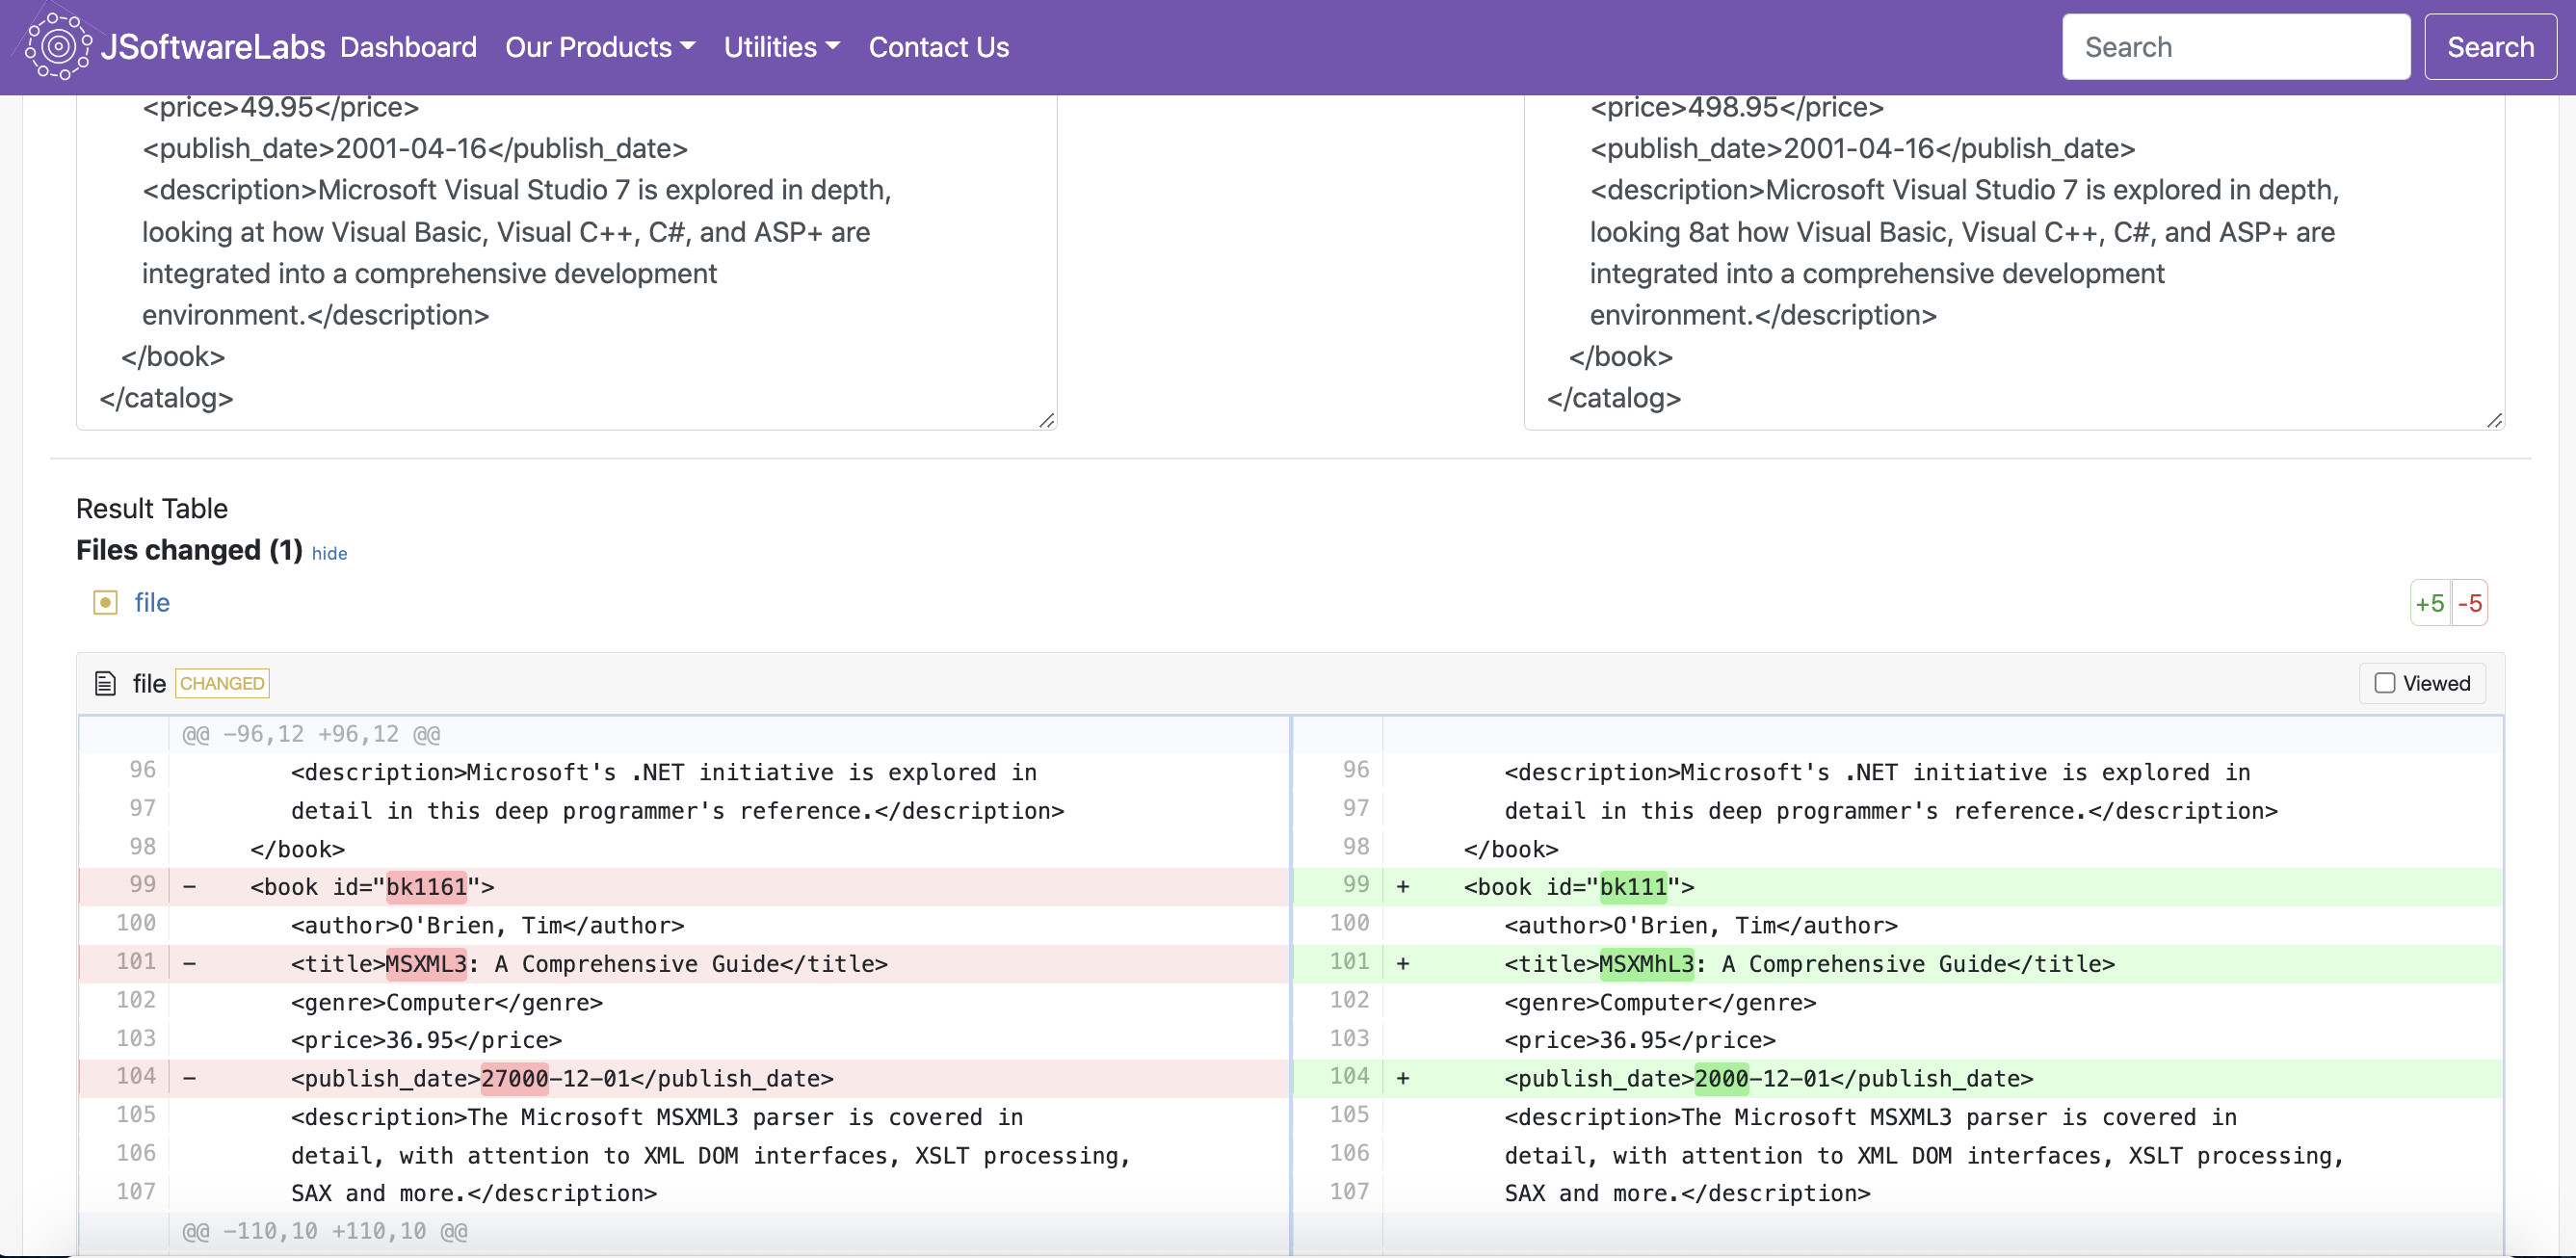Expand the Our Products dropdown

(600, 47)
